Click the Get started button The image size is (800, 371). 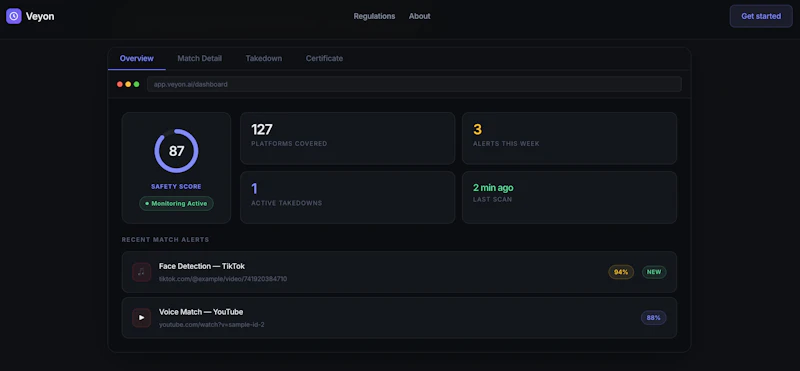[761, 16]
